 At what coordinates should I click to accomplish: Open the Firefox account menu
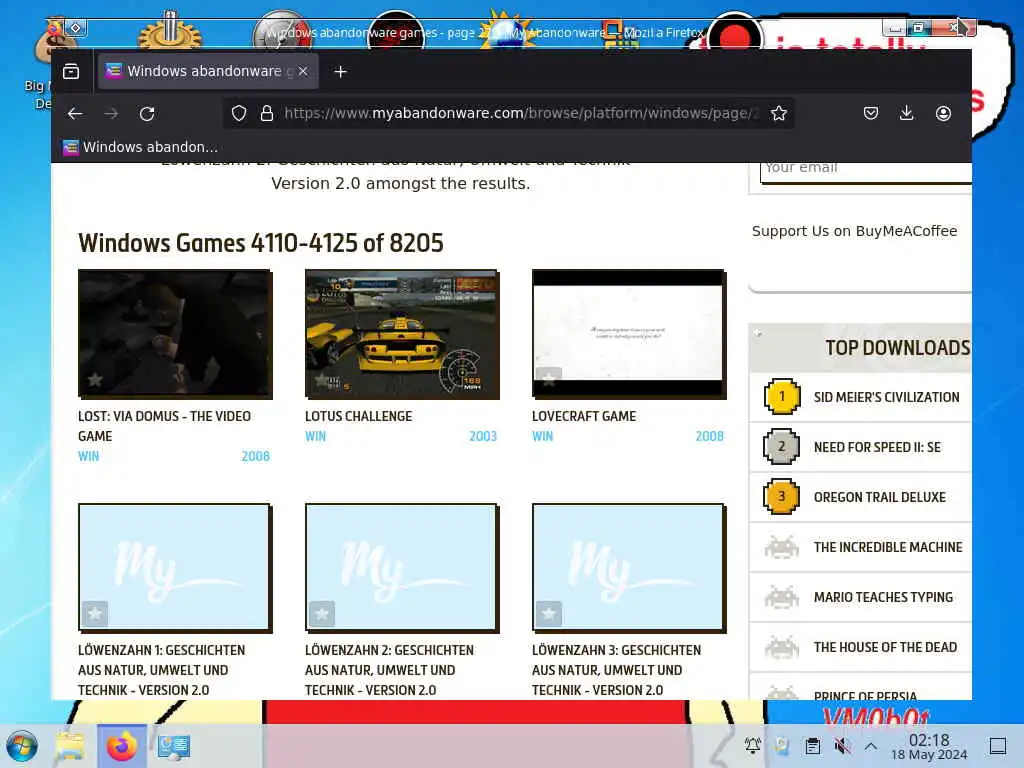pos(943,114)
